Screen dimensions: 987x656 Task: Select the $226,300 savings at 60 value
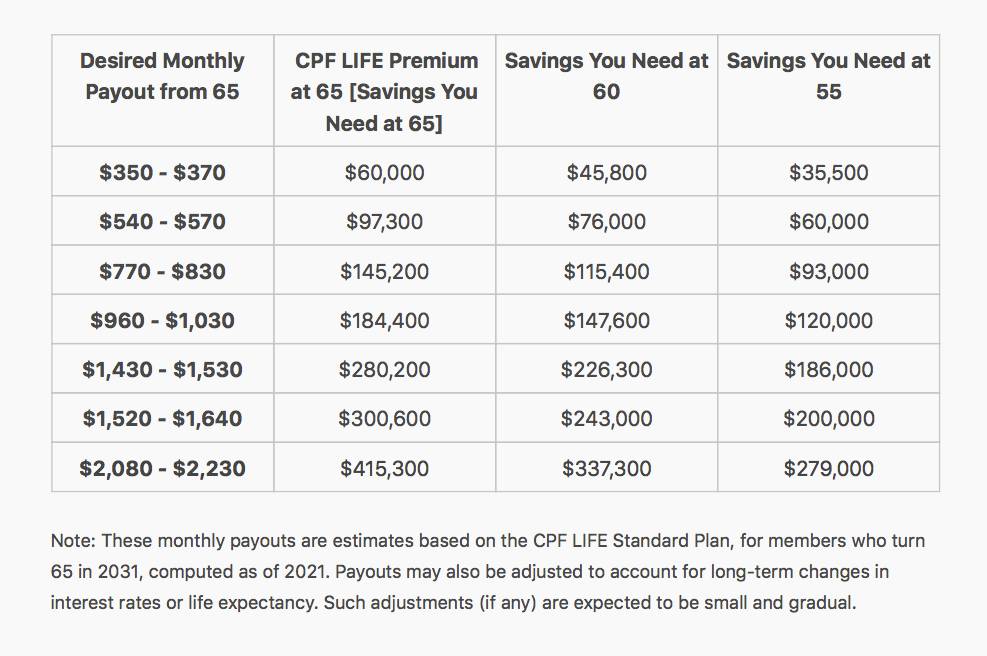click(x=606, y=369)
